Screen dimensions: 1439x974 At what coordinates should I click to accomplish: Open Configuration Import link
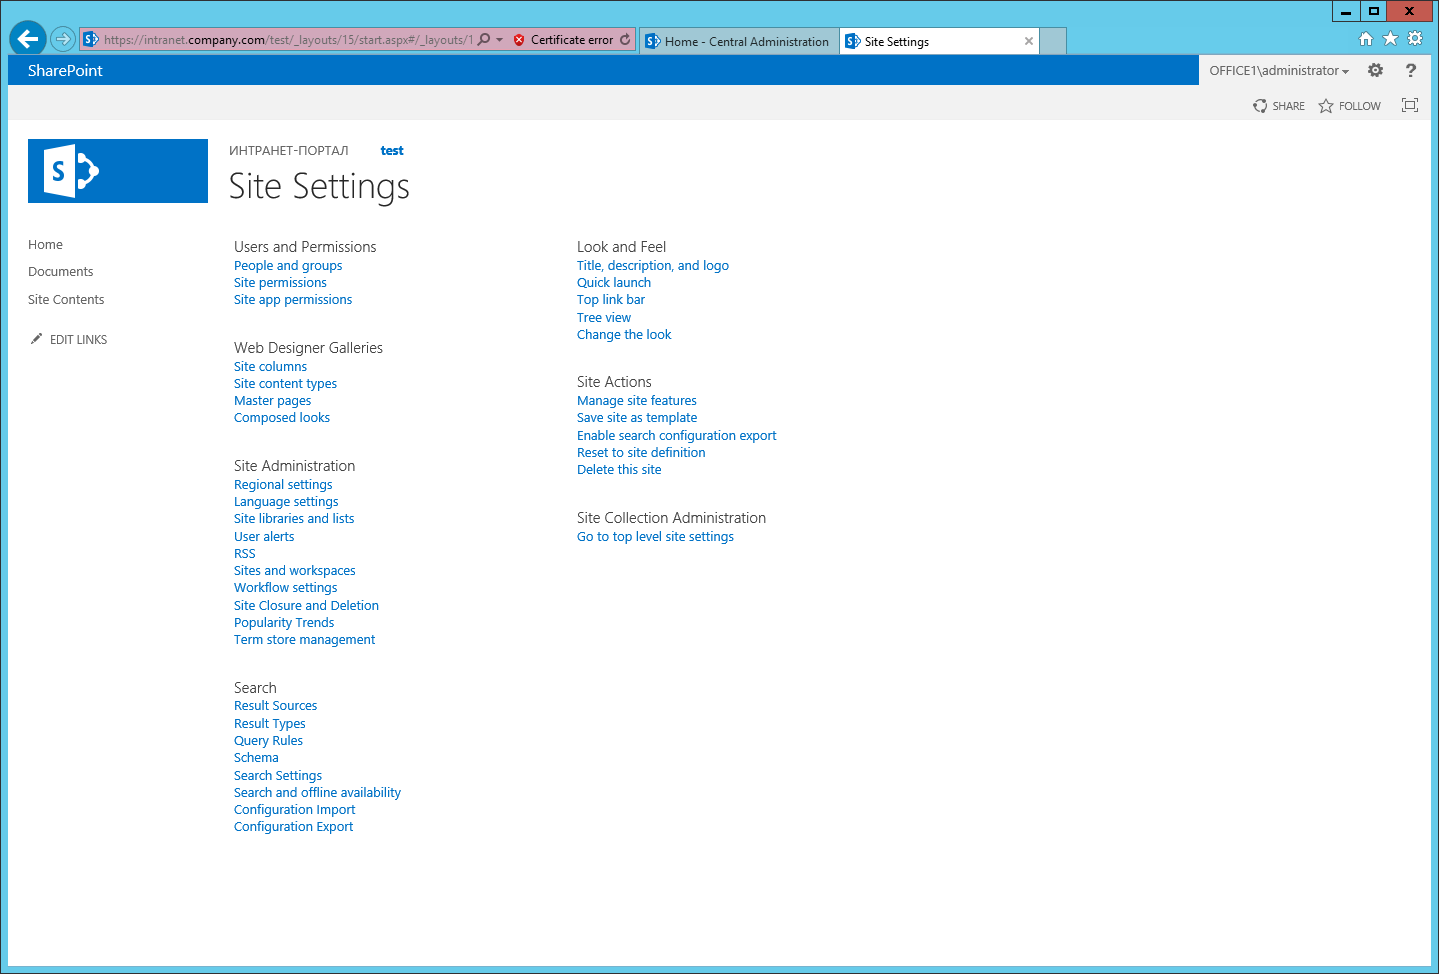tap(295, 810)
